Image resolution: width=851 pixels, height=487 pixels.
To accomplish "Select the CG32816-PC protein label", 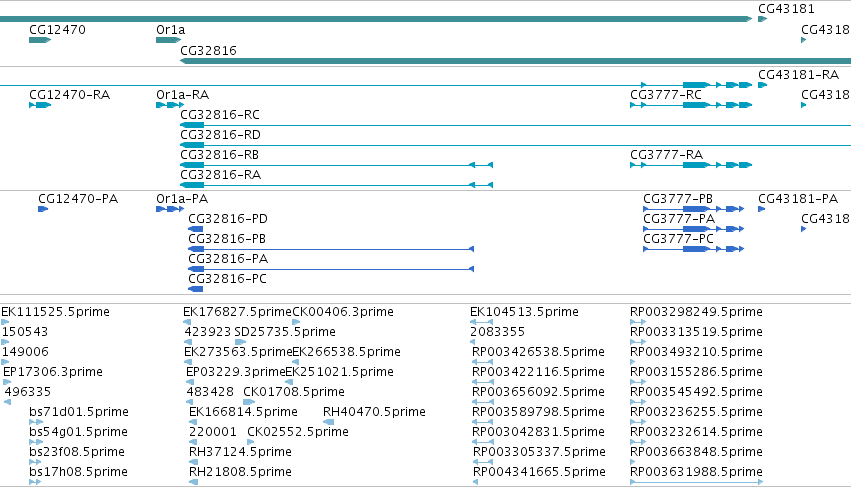I will [227, 279].
